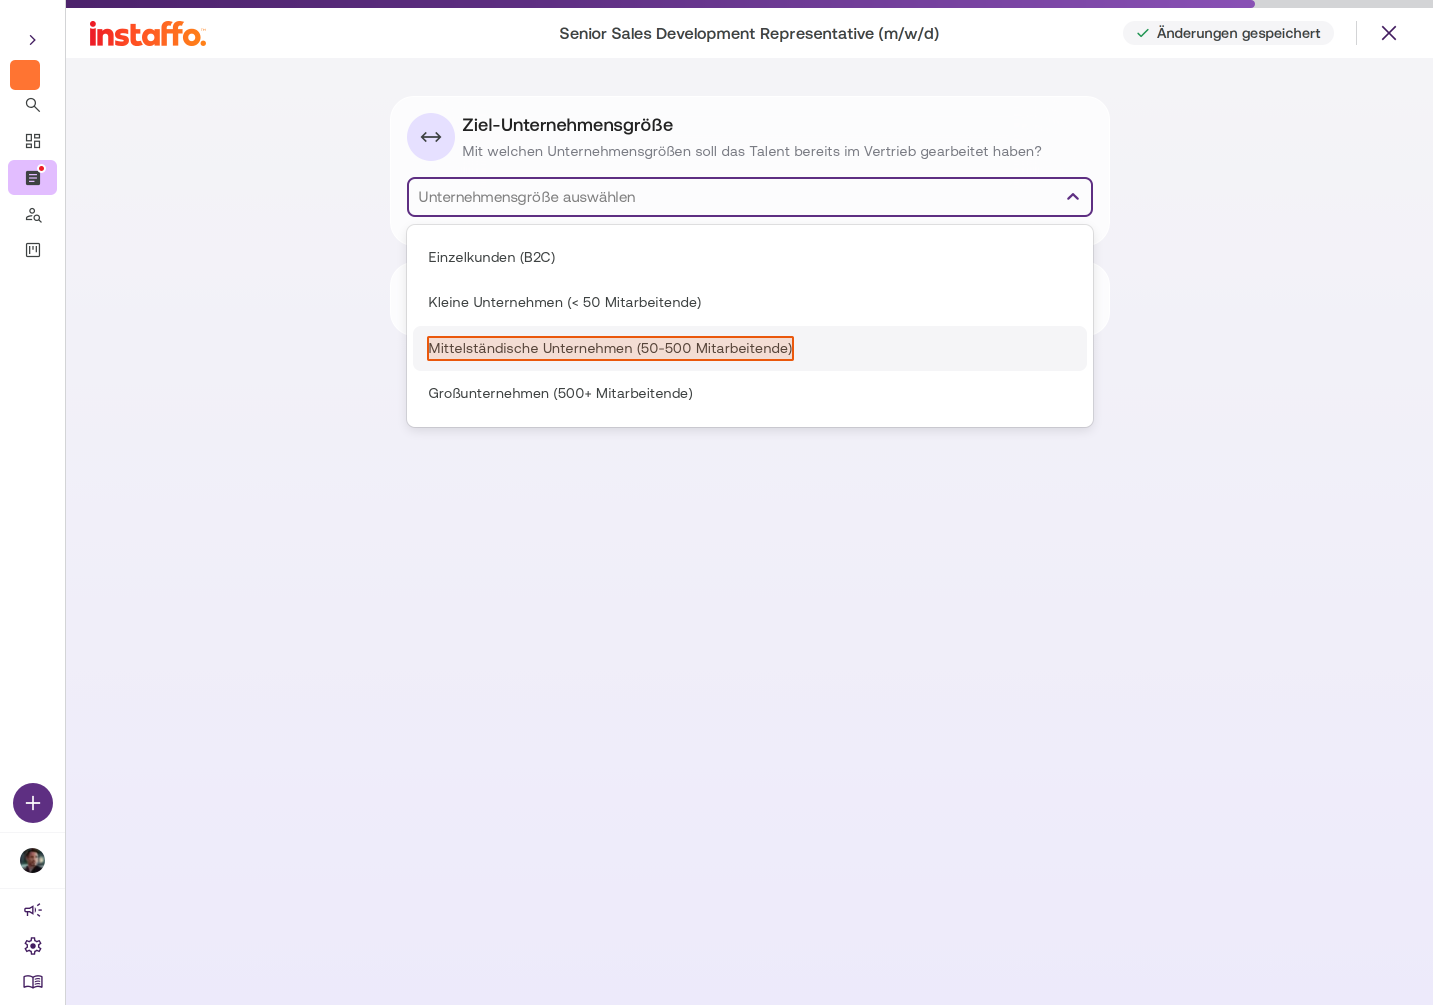Open the kanban board icon in sidebar

33,250
